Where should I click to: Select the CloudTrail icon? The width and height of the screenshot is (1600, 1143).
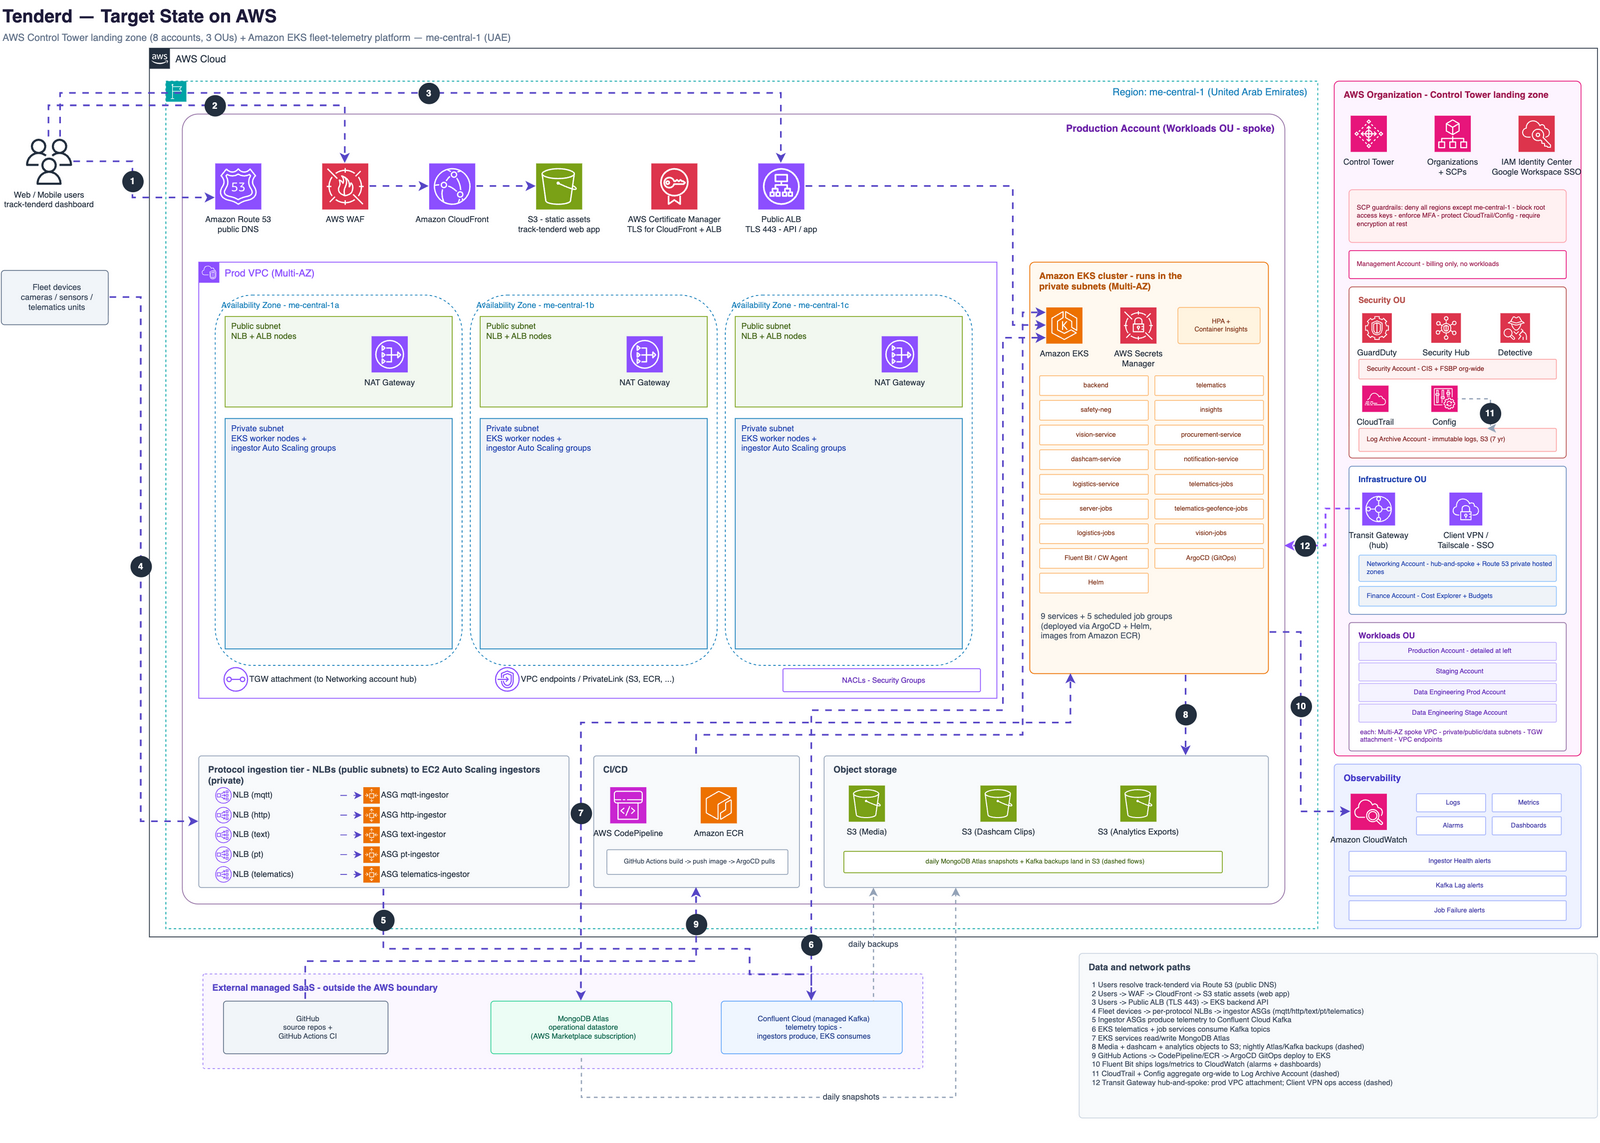pos(1375,399)
